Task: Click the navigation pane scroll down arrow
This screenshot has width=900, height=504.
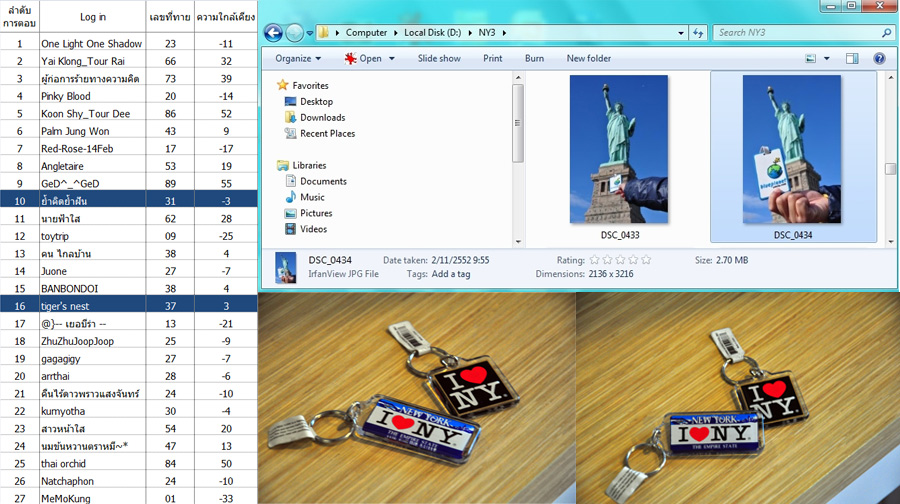Action: pyautogui.click(x=518, y=242)
